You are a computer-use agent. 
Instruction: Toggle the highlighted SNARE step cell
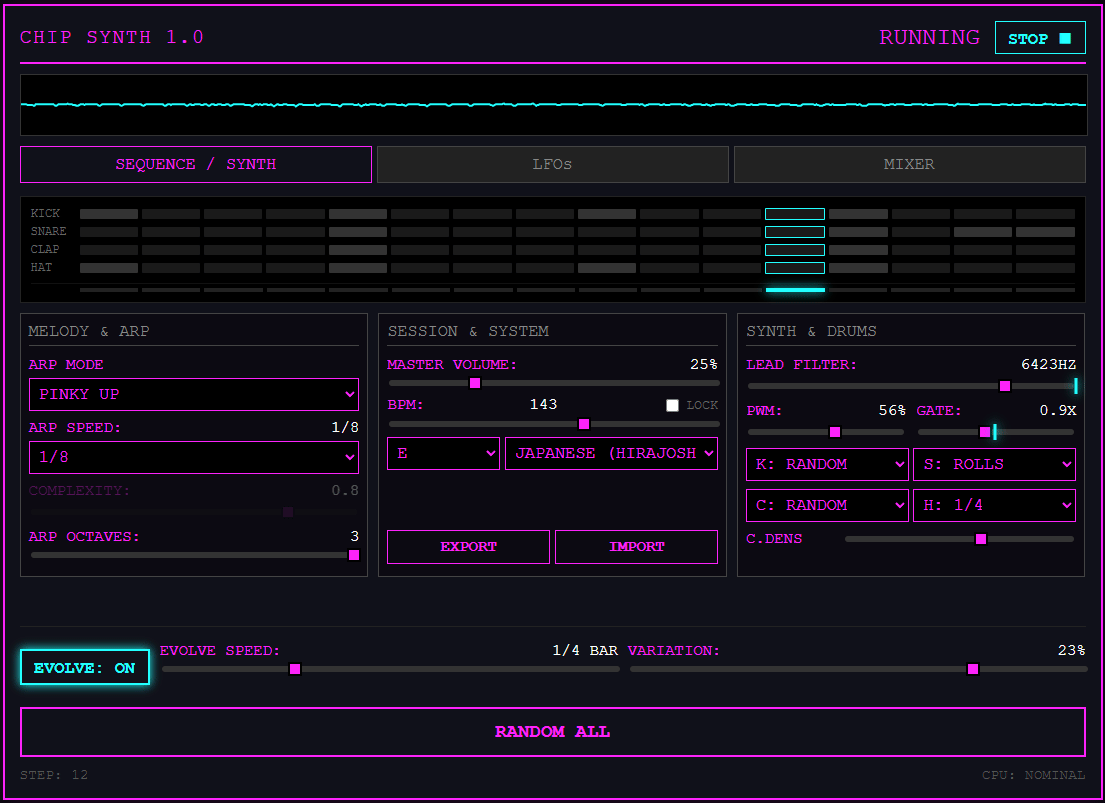click(x=794, y=232)
